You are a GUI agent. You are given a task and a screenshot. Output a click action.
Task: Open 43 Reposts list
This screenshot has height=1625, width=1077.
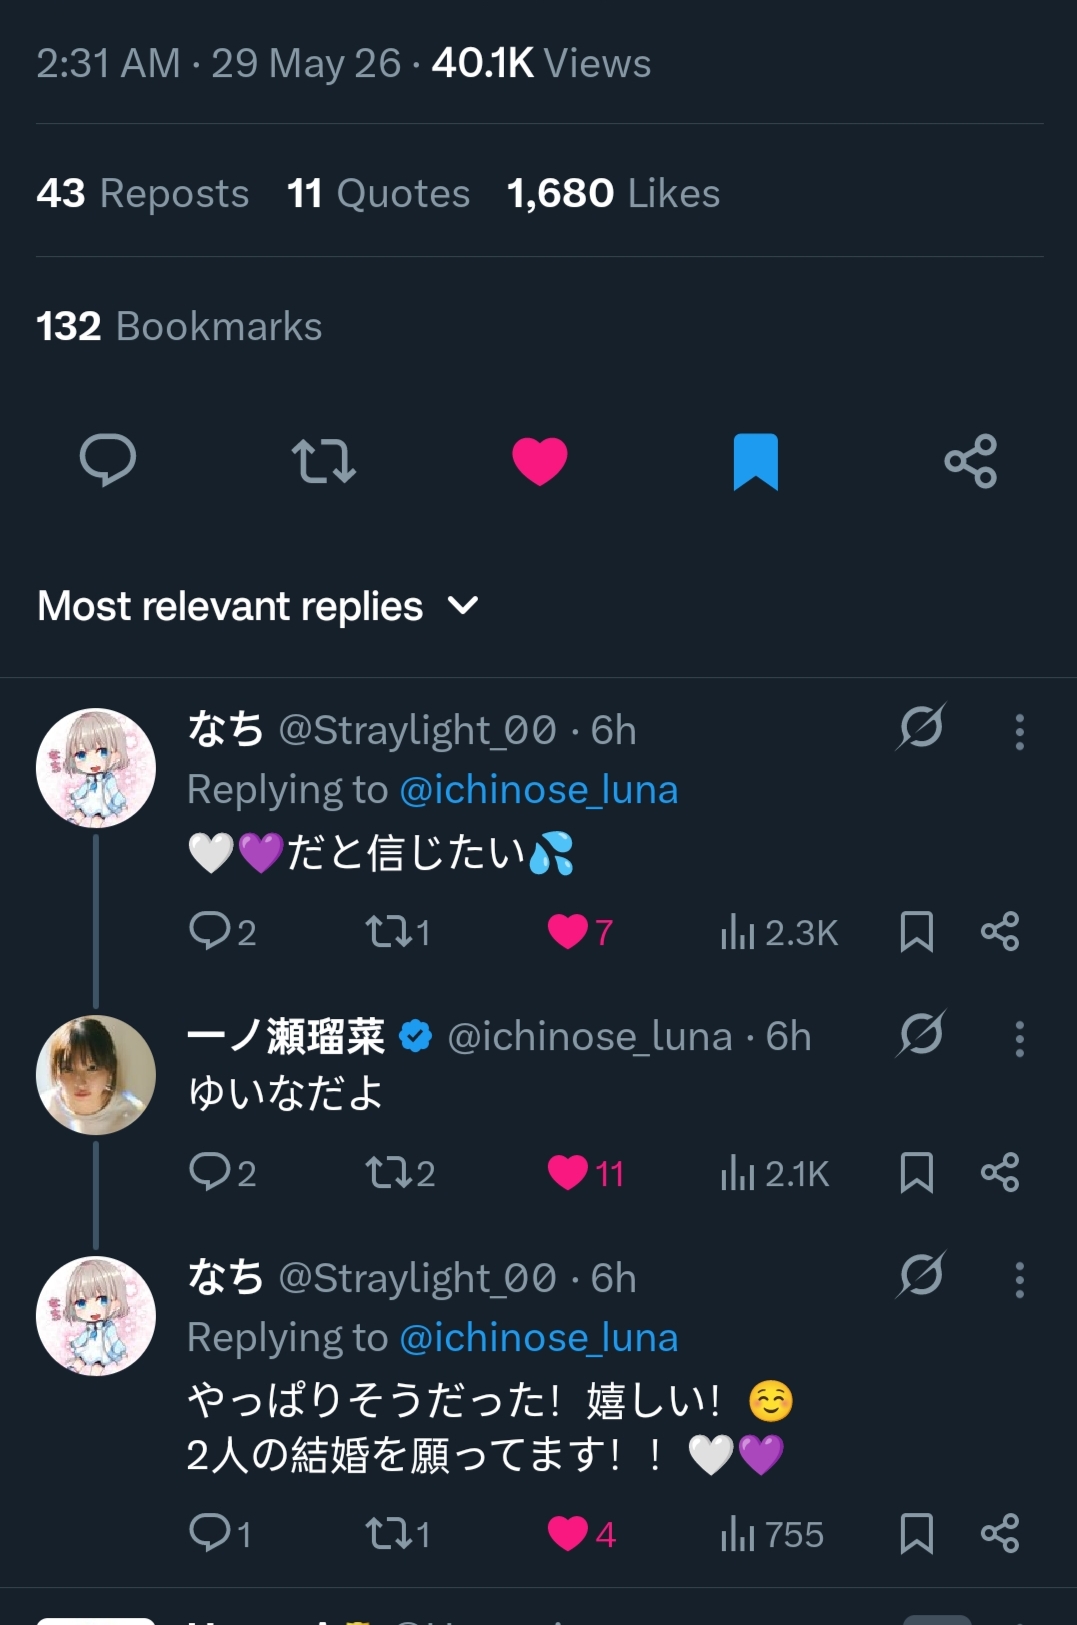[x=143, y=193]
